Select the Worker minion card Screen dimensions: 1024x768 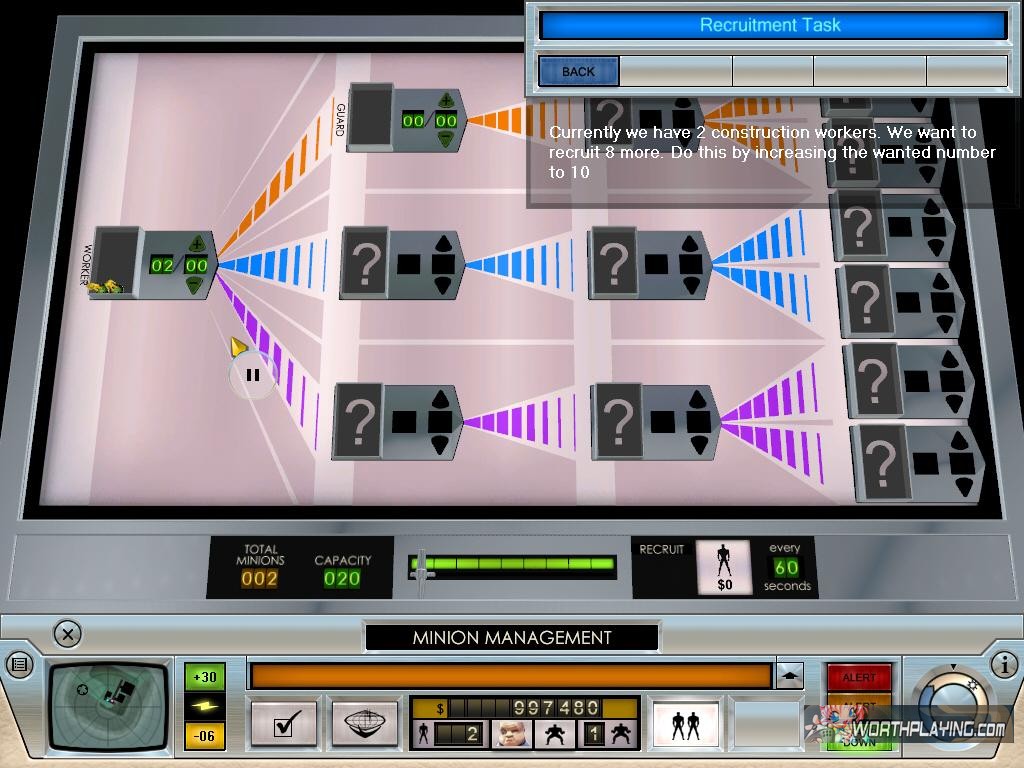coord(115,262)
